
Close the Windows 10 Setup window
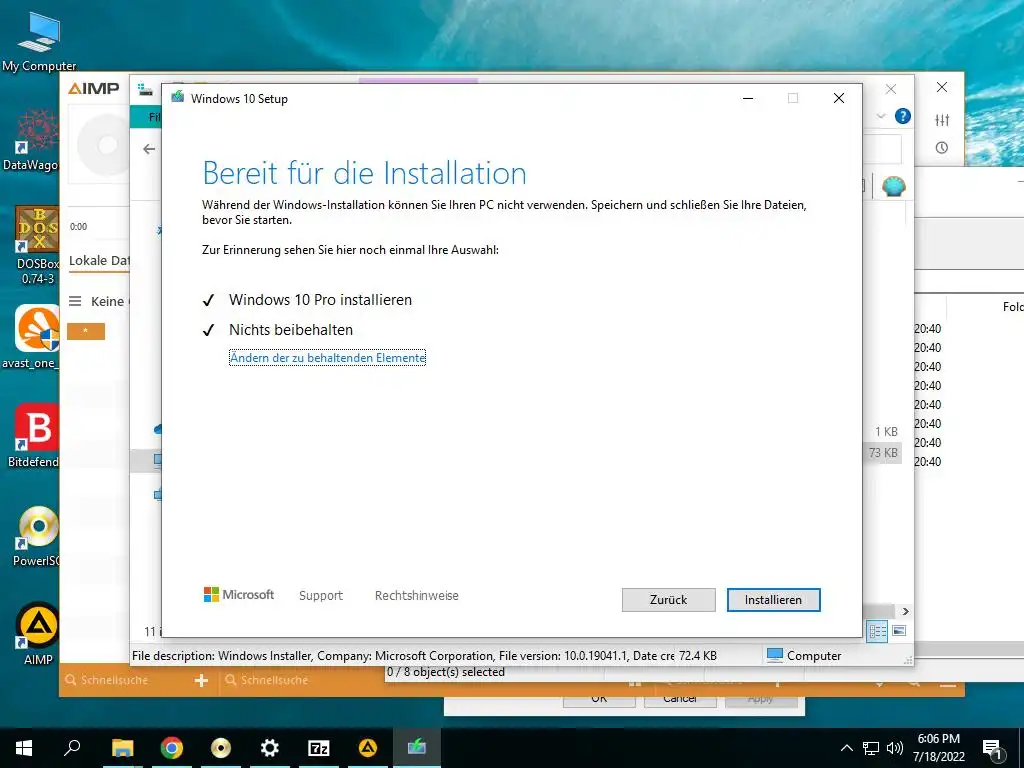839,98
